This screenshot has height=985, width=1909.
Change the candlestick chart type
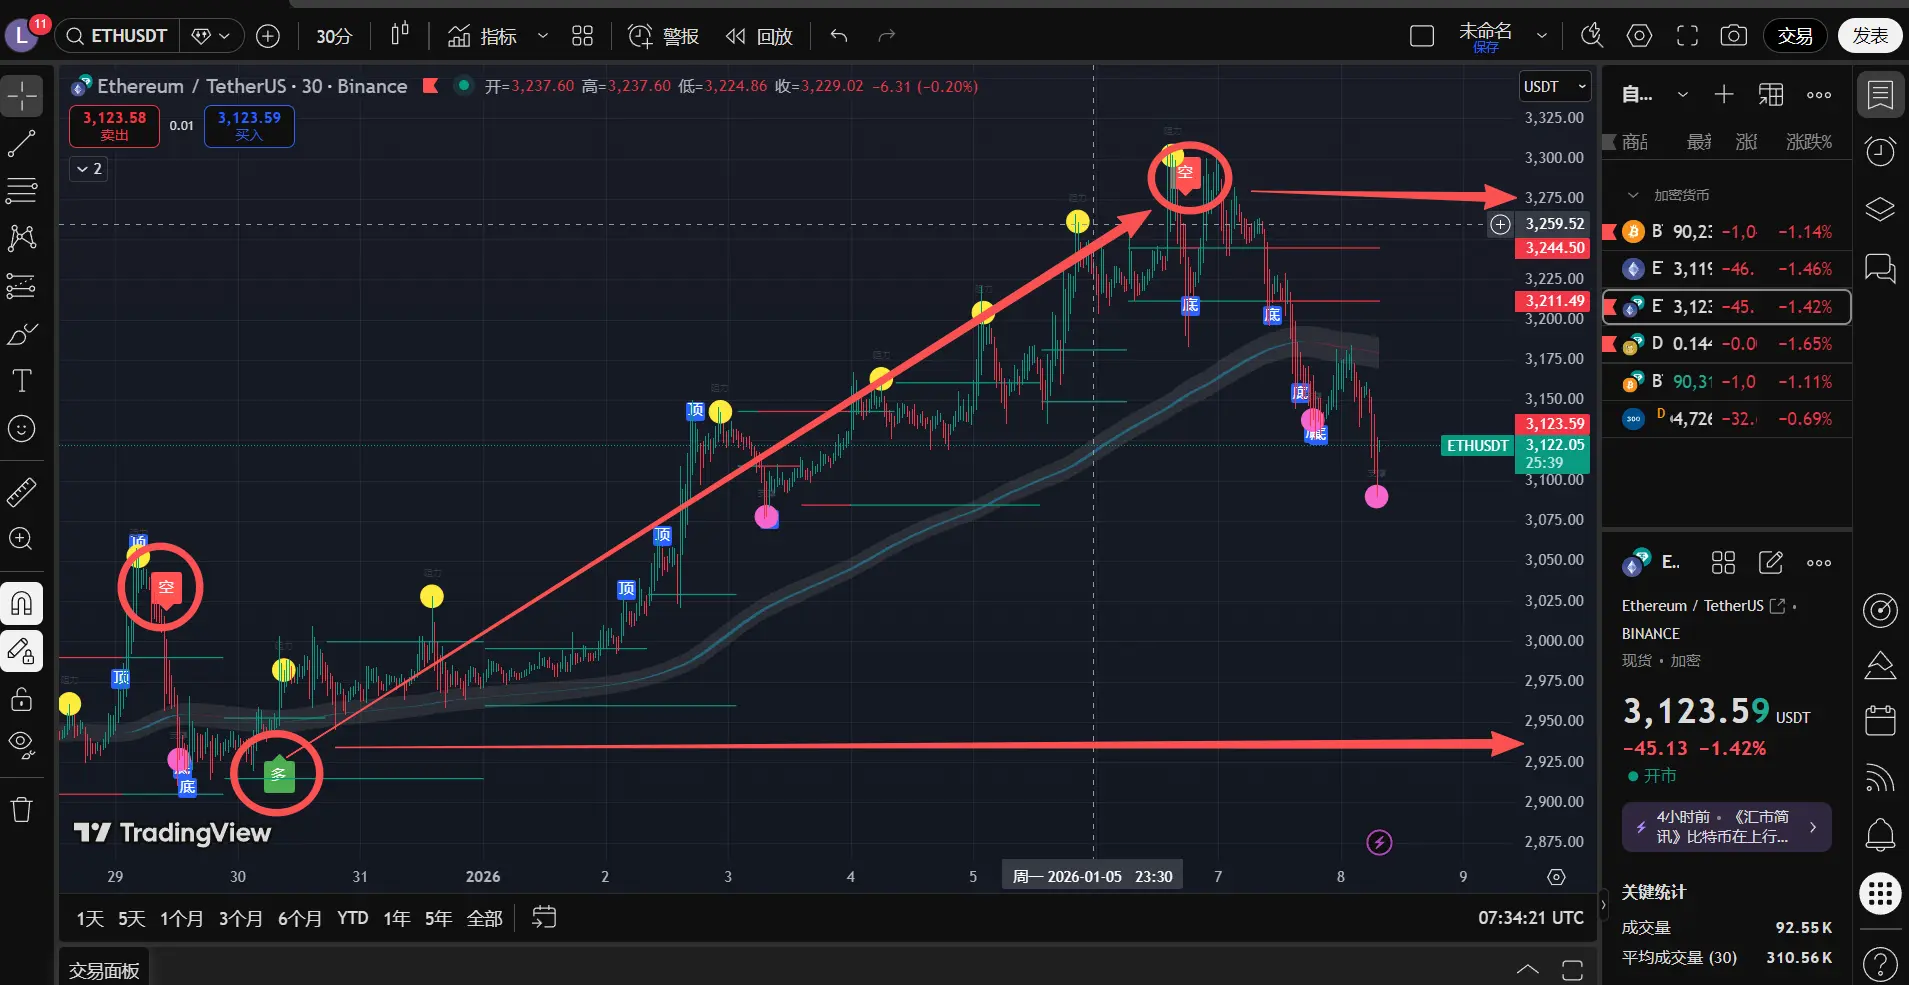coord(400,36)
